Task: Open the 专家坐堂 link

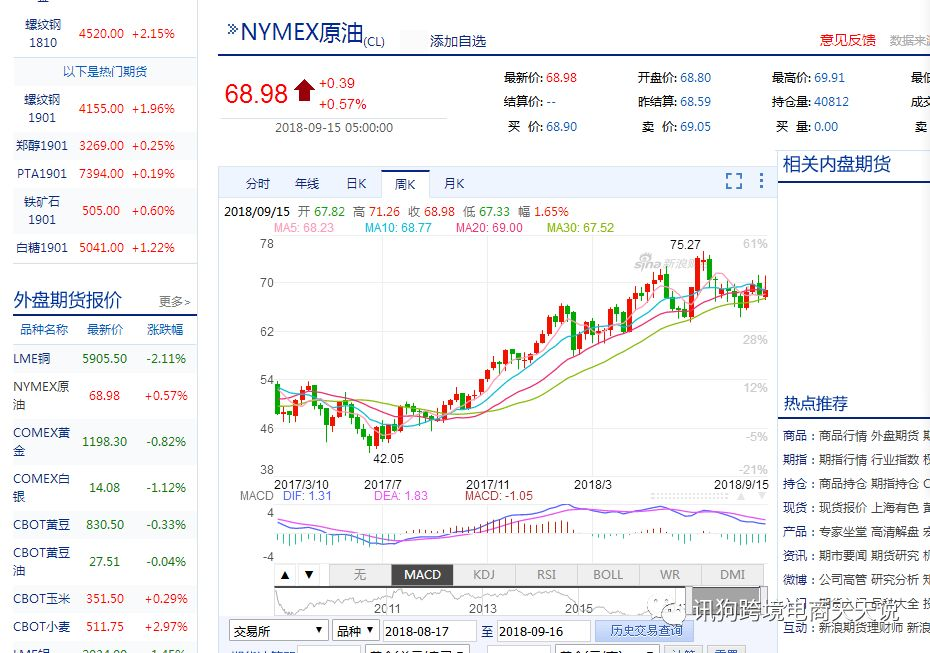Action: (x=843, y=532)
